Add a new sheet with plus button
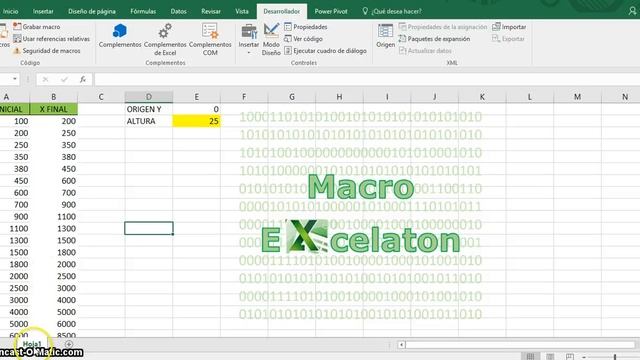This screenshot has height=360, width=640. click(x=69, y=344)
